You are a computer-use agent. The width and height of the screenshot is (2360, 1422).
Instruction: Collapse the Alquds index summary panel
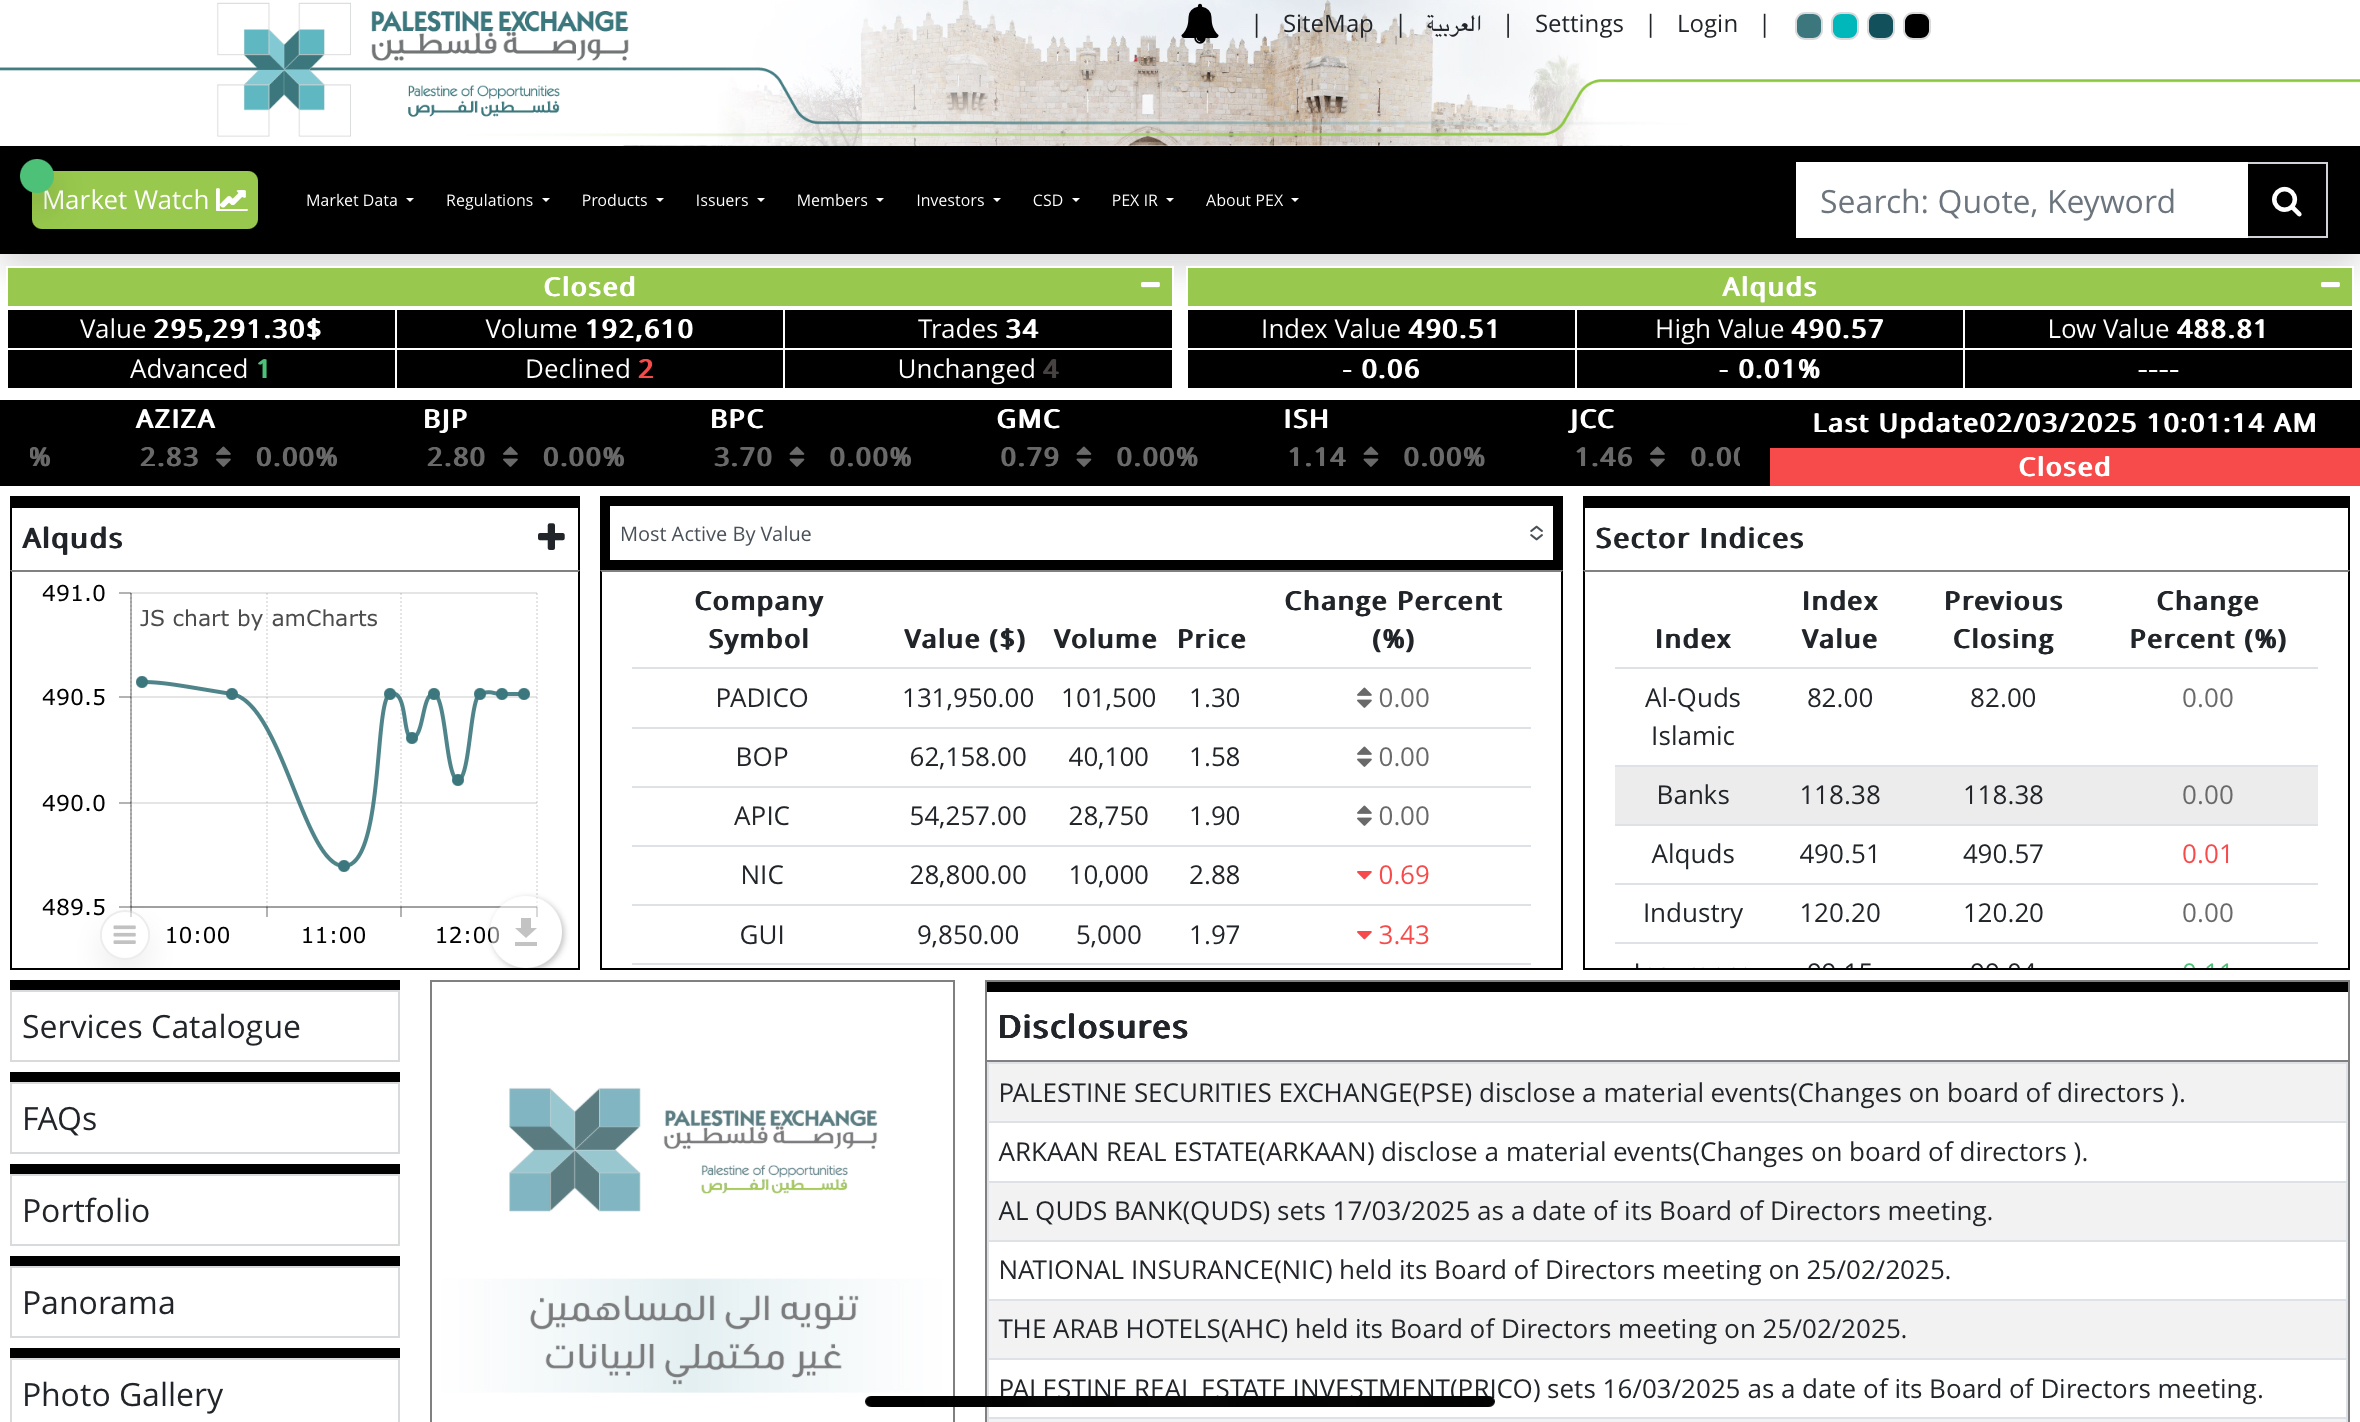pyautogui.click(x=2330, y=285)
